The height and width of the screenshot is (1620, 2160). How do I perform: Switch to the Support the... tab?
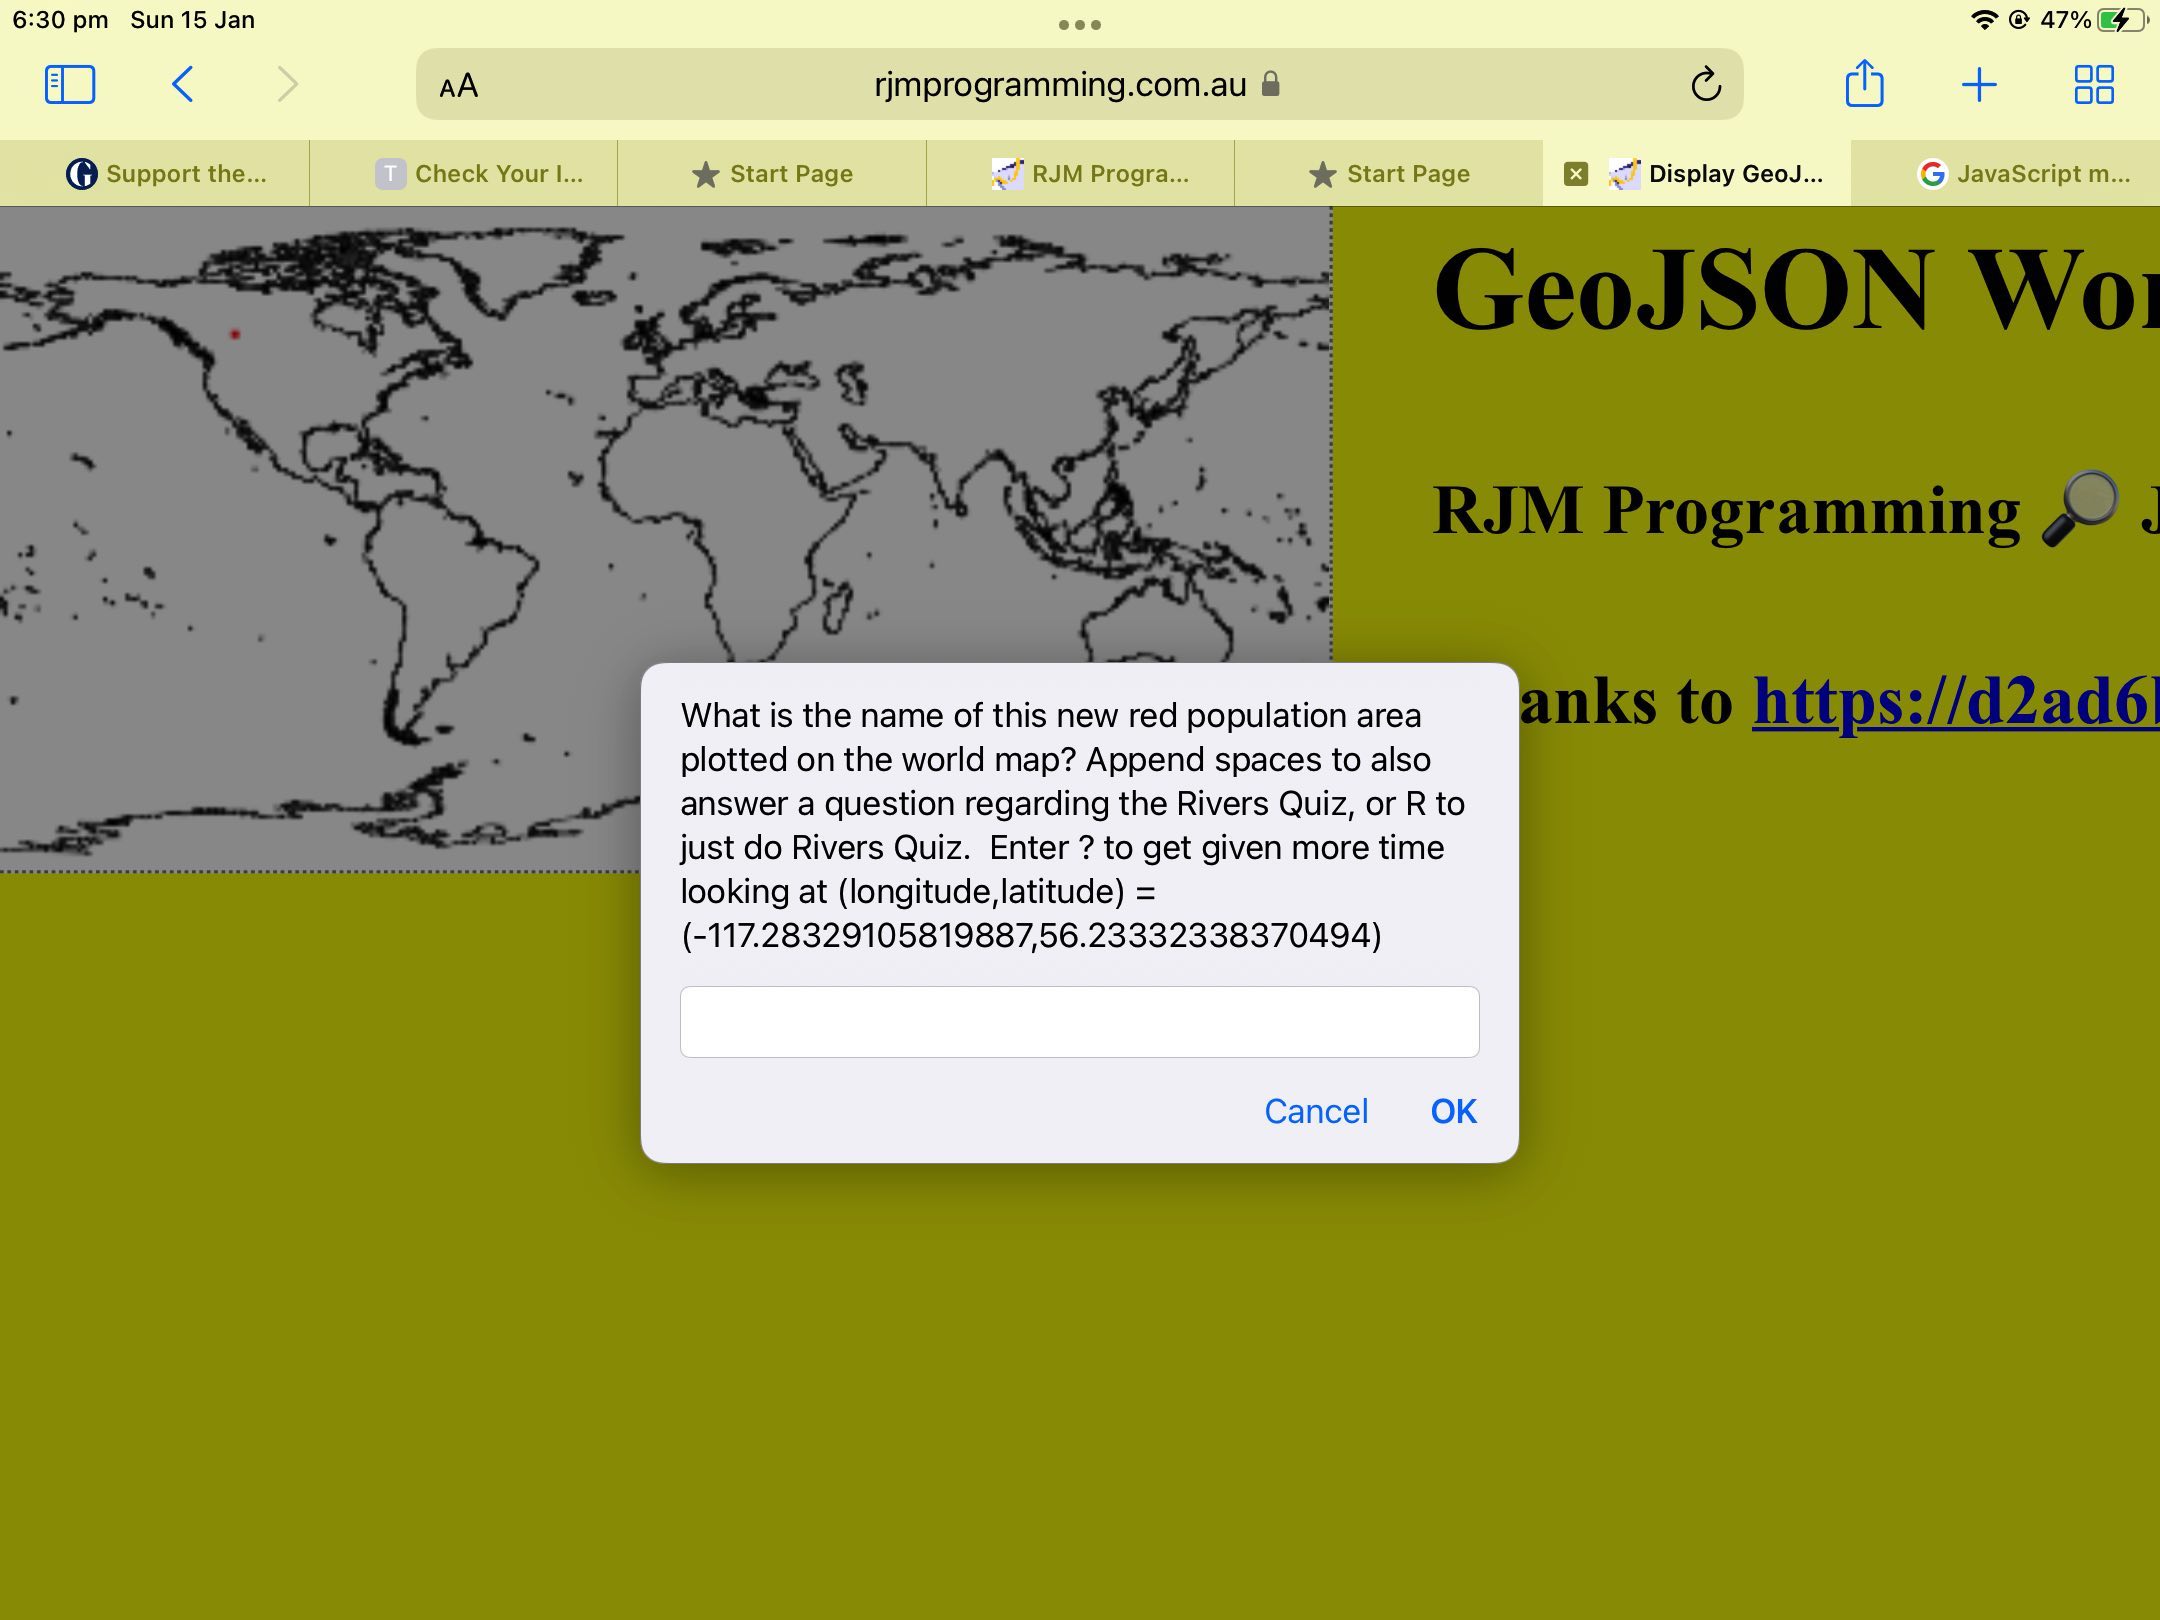166,174
